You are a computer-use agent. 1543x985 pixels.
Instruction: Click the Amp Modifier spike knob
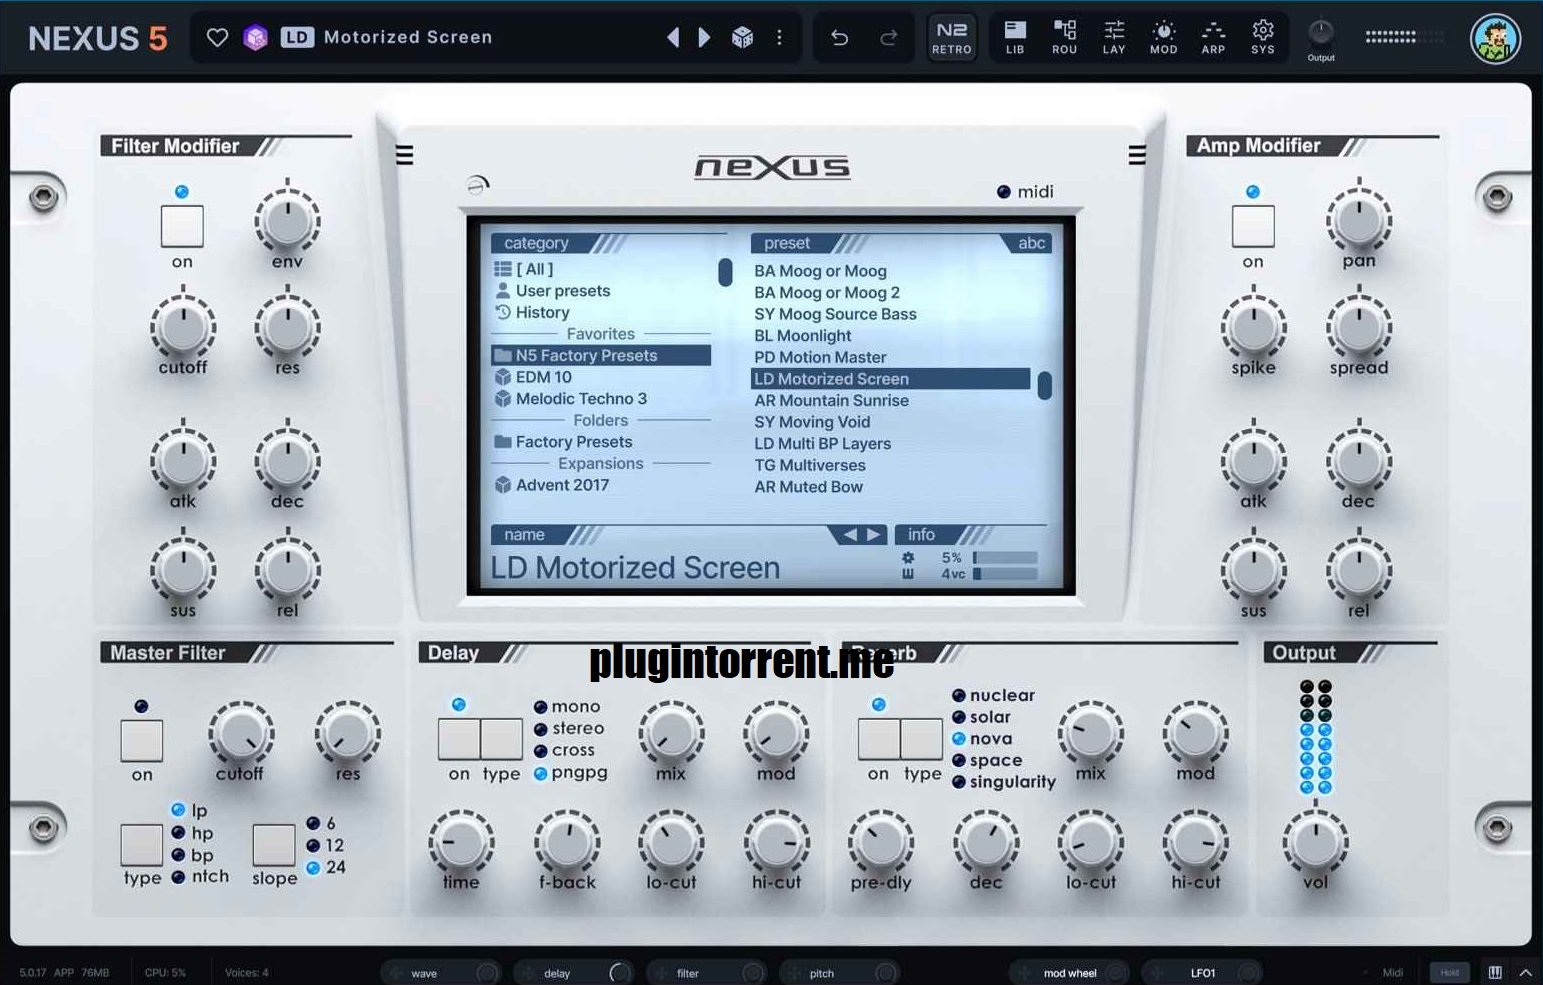[1253, 326]
